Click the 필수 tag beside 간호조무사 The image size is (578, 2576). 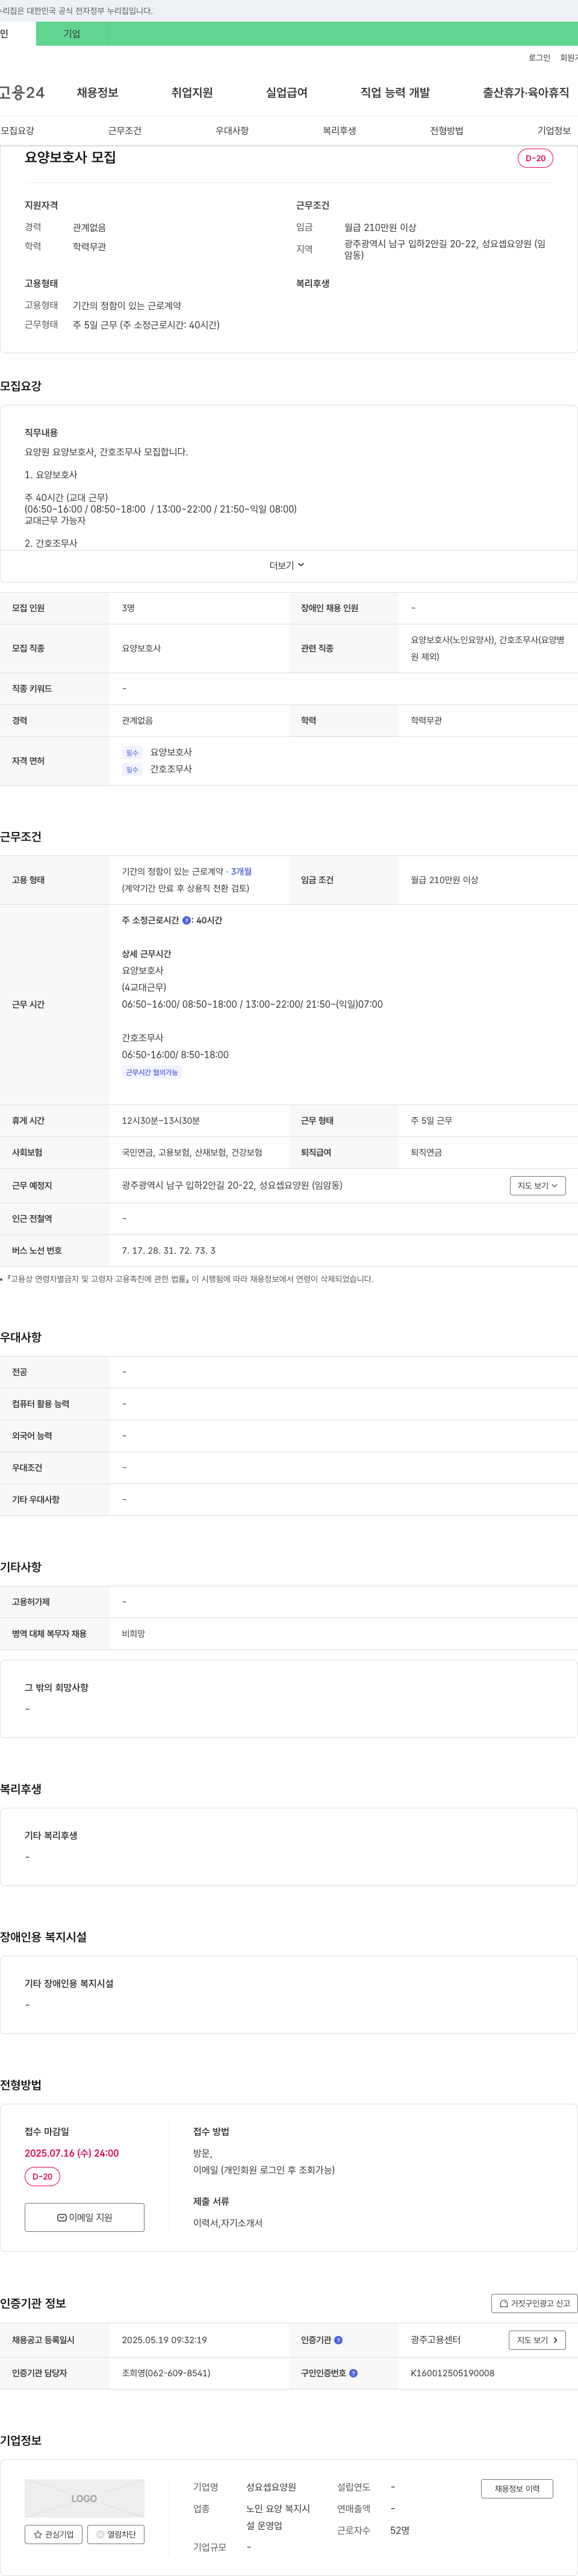coord(132,769)
